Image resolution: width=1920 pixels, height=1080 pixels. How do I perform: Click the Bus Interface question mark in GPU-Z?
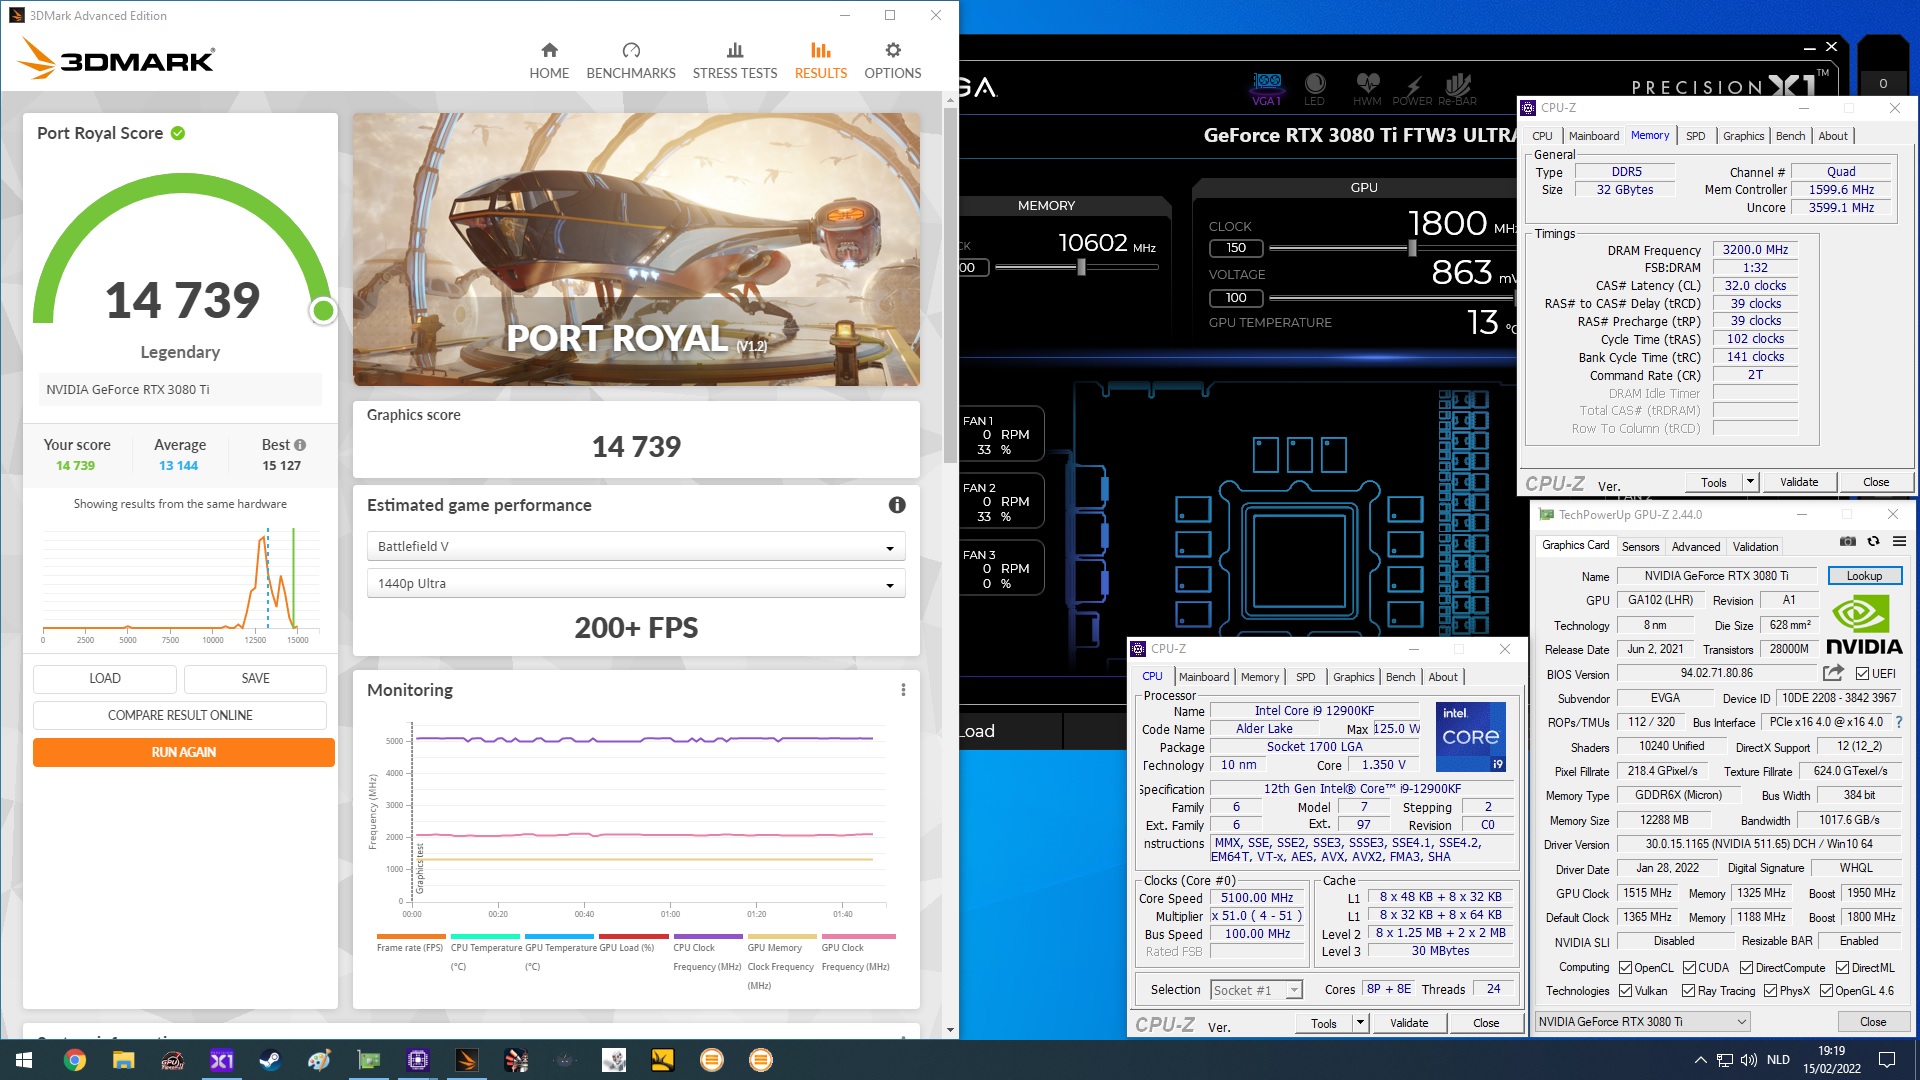[1899, 722]
